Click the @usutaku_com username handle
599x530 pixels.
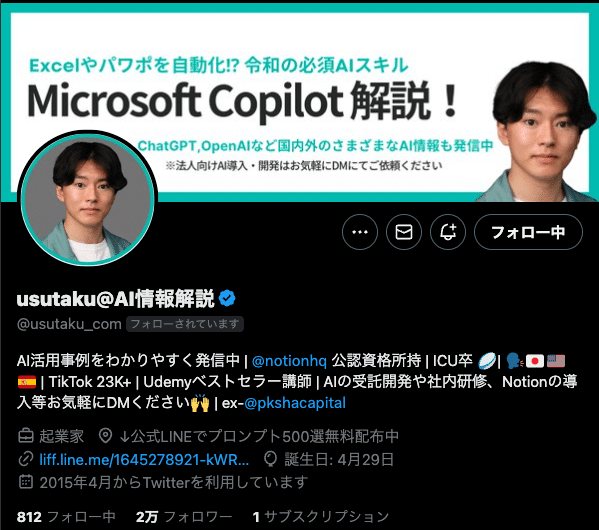tap(69, 324)
